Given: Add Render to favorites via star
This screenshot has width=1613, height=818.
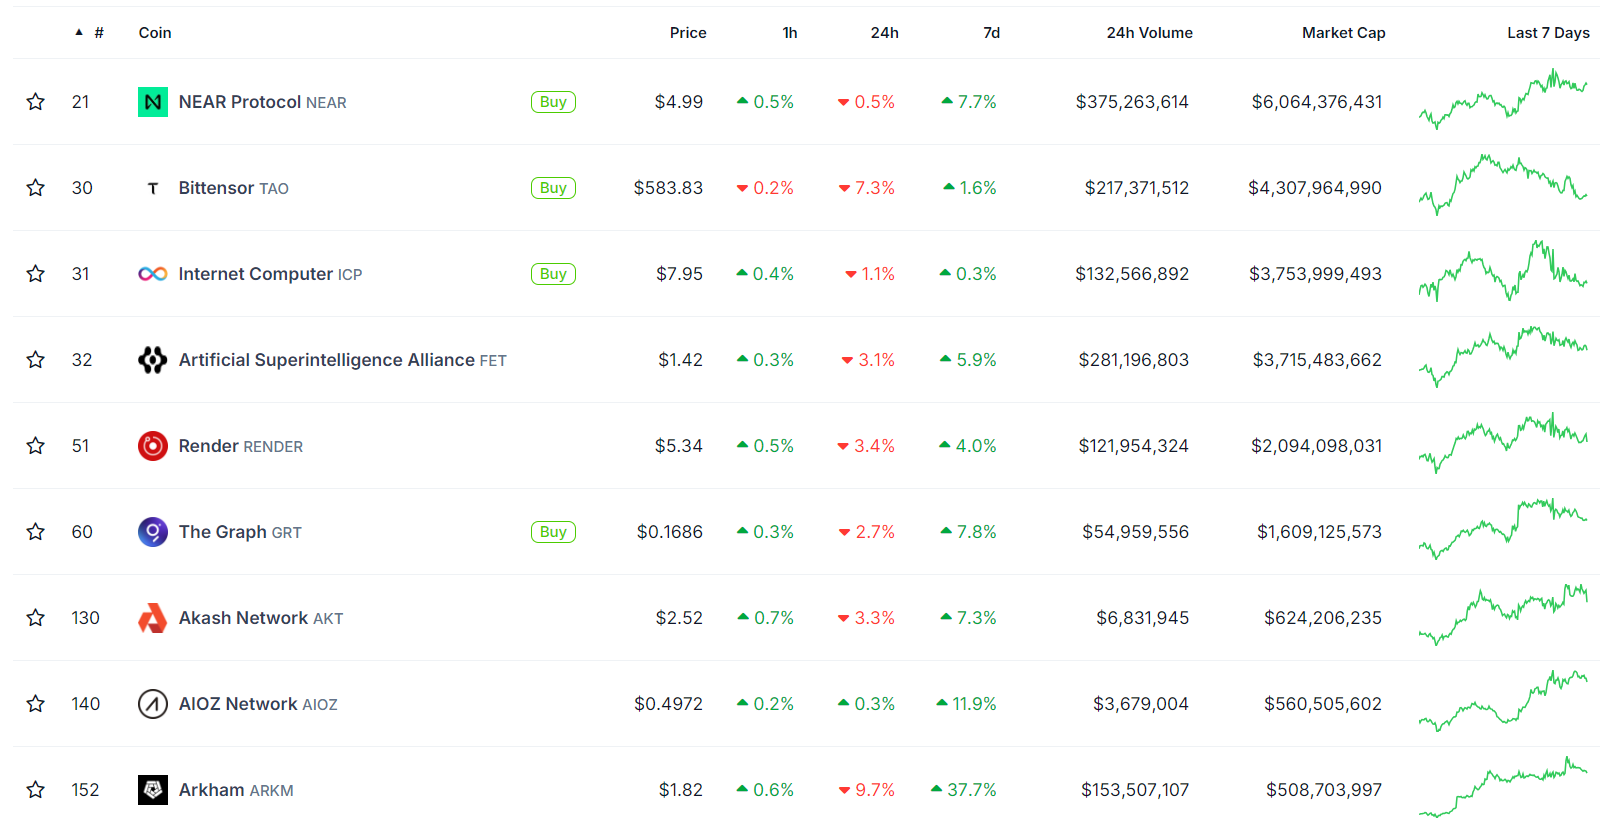Looking at the screenshot, I should click(36, 446).
